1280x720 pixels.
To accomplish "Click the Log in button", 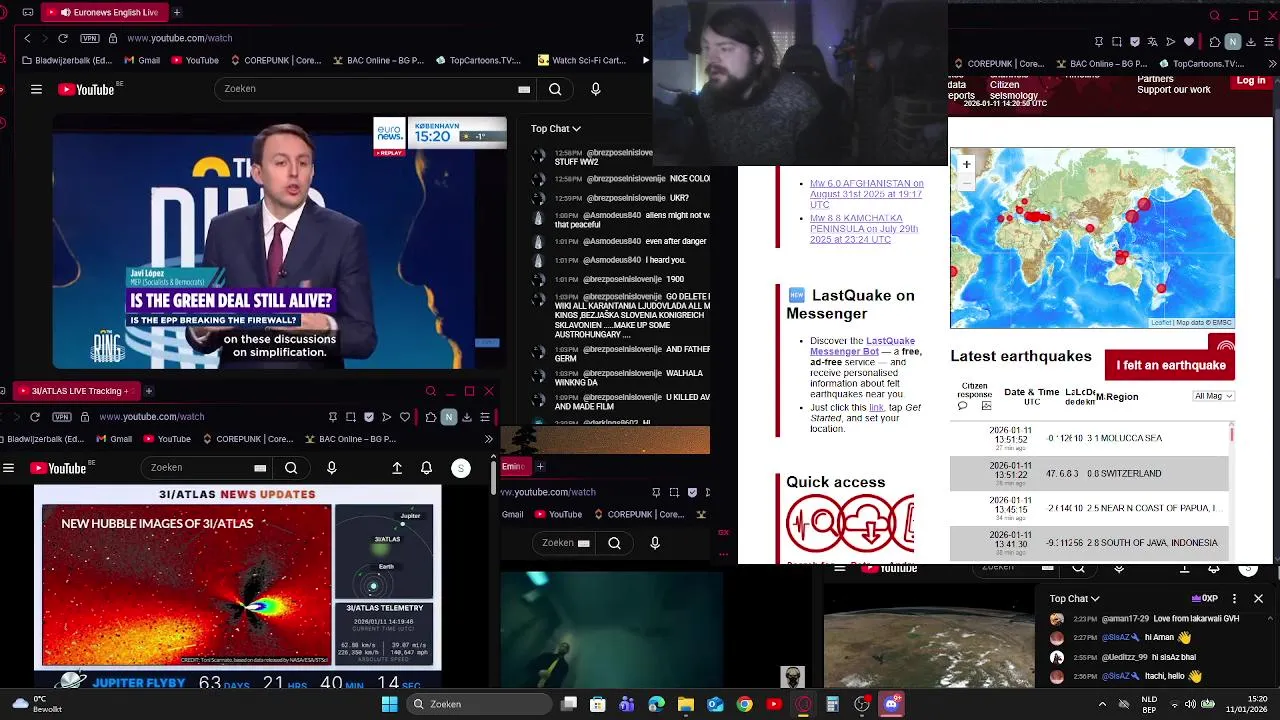I will [x=1251, y=81].
